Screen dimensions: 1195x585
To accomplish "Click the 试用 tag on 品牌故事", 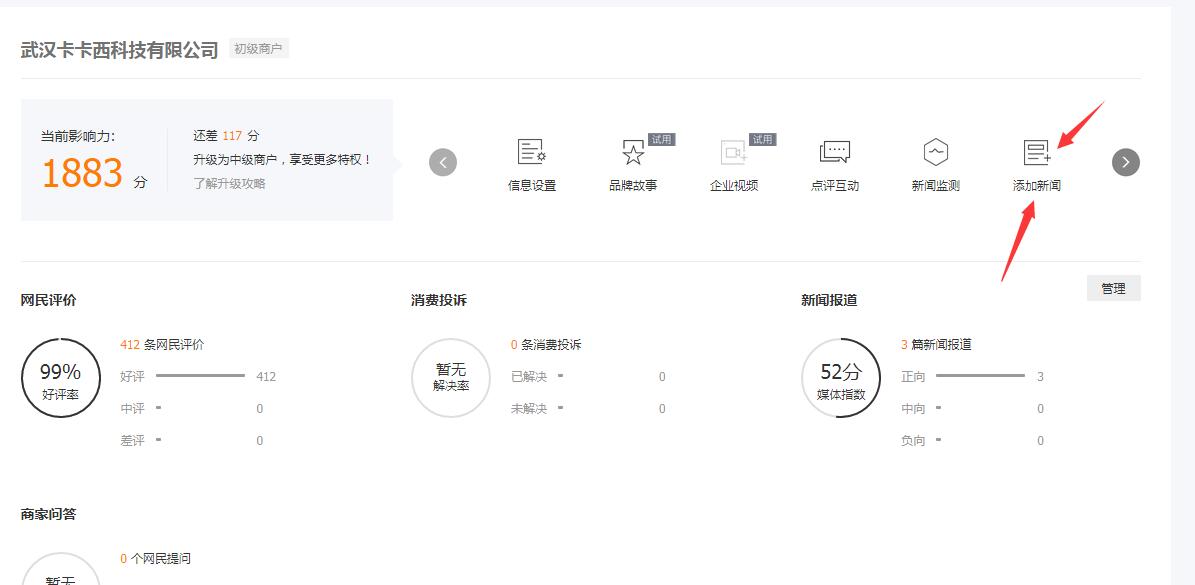I will pyautogui.click(x=662, y=139).
